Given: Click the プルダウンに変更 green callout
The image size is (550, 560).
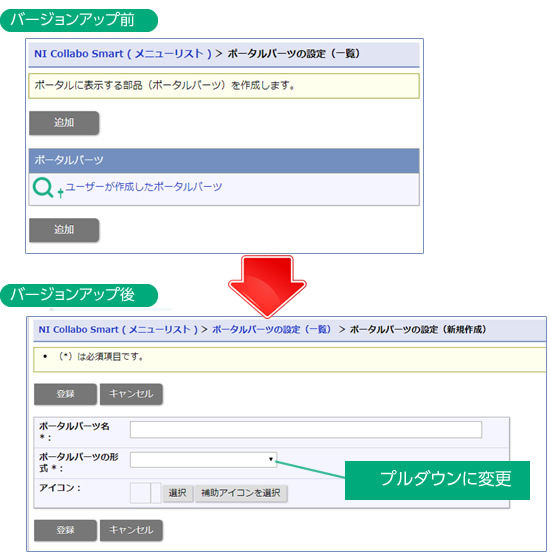Looking at the screenshot, I should [x=437, y=480].
